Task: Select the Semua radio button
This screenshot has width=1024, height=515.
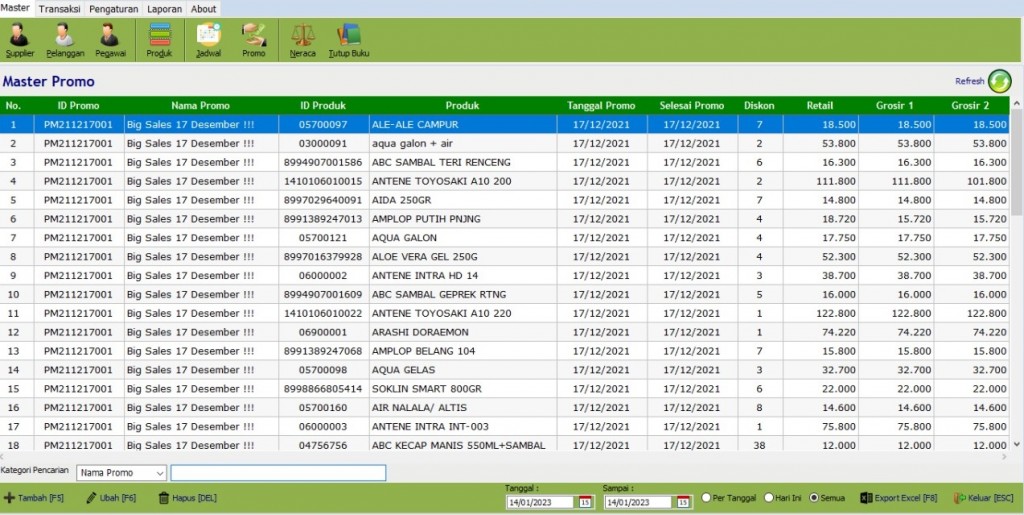Action: point(814,497)
